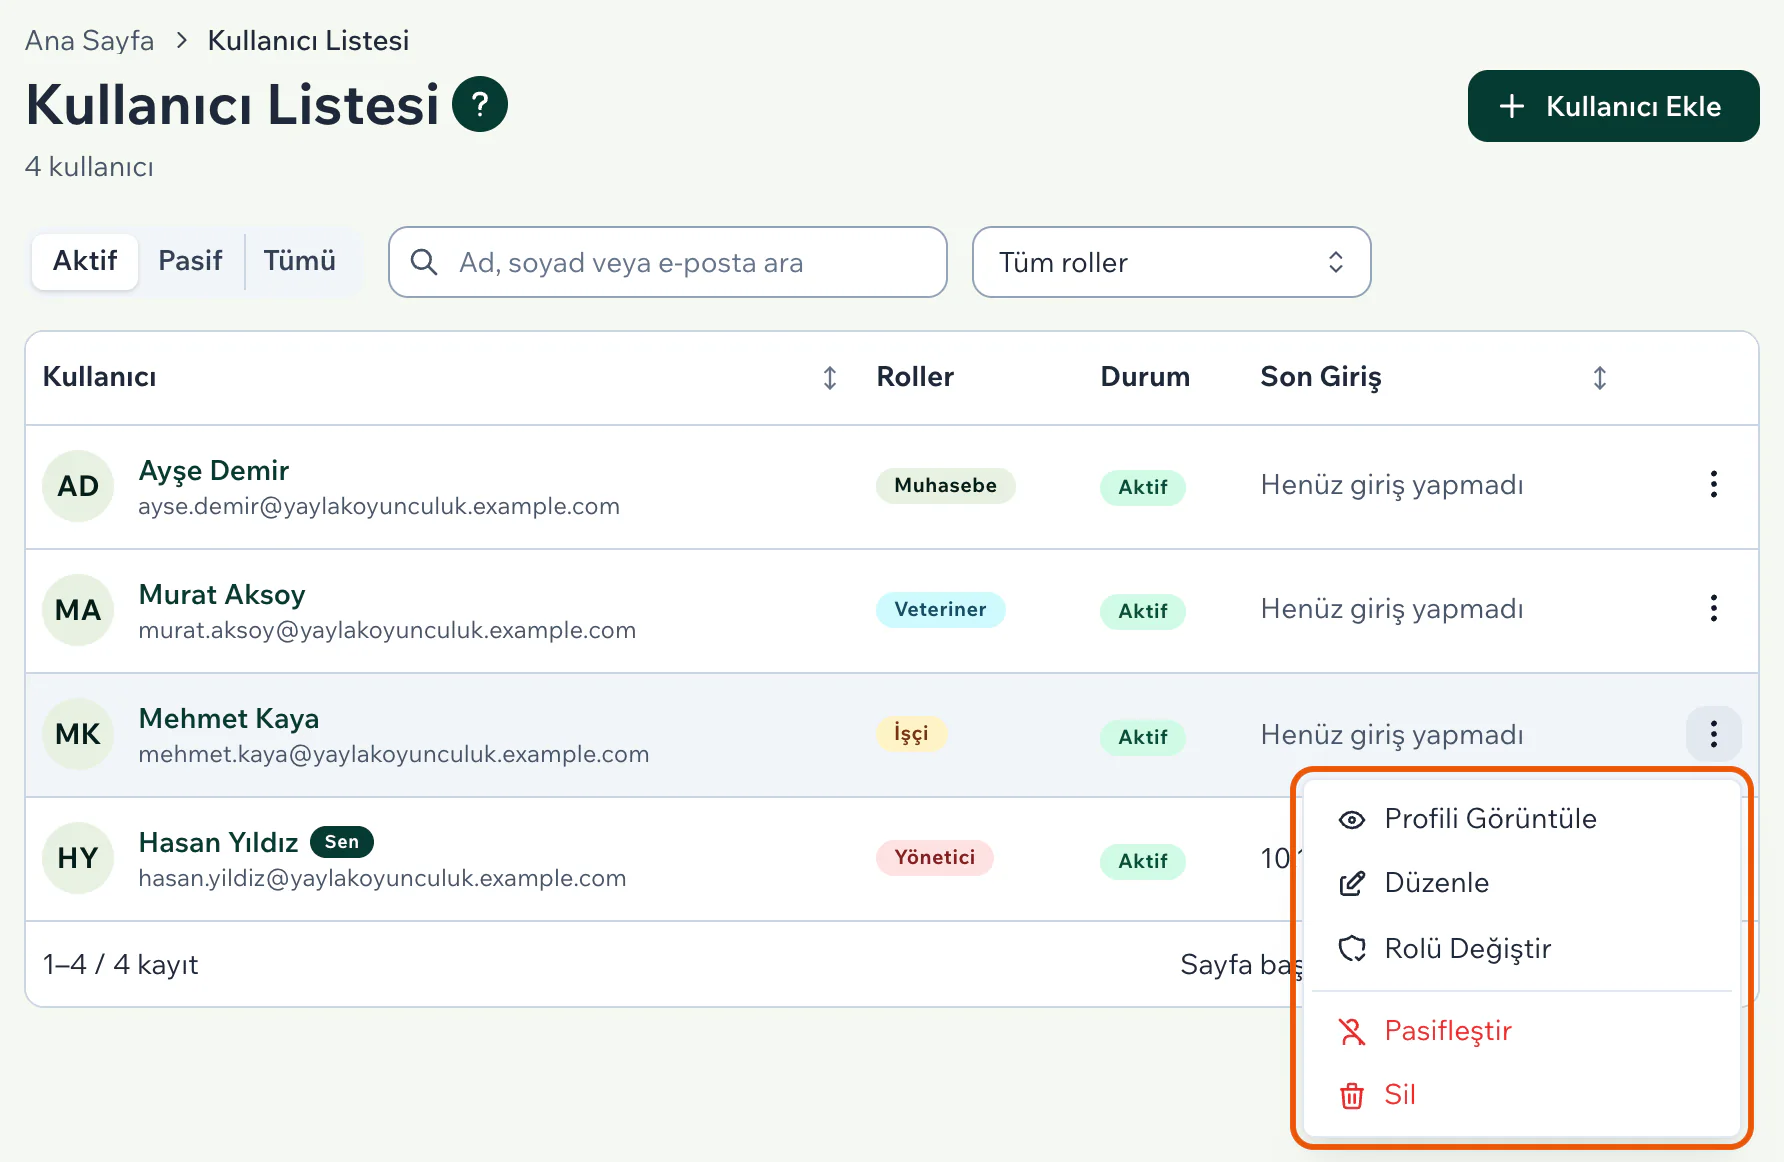
Task: Switch to the Pasif filter tab
Action: pyautogui.click(x=190, y=262)
